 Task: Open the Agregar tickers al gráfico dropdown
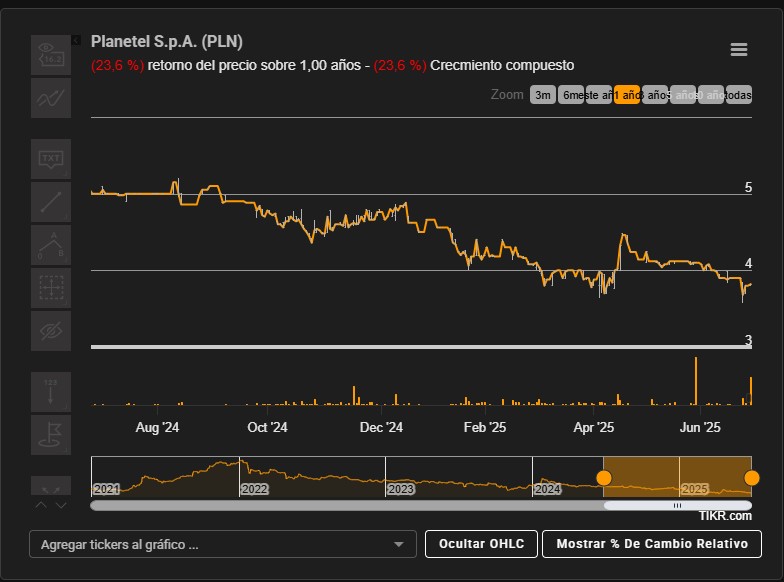[x=223, y=545]
